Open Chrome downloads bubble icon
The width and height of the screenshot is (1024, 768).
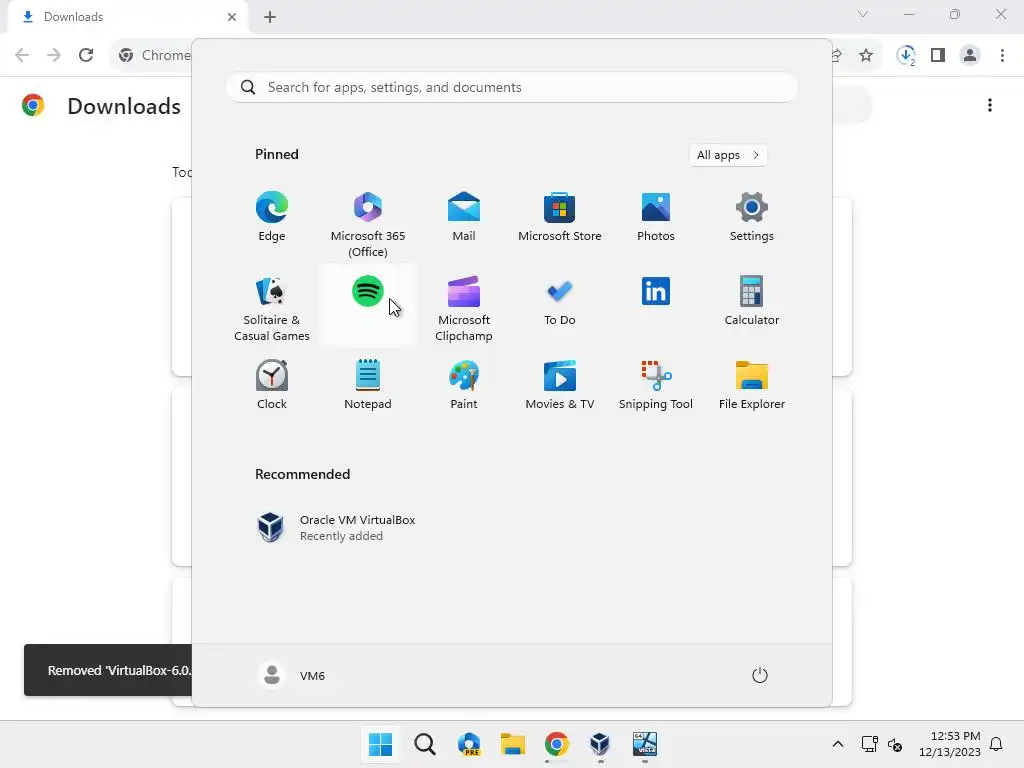[906, 56]
